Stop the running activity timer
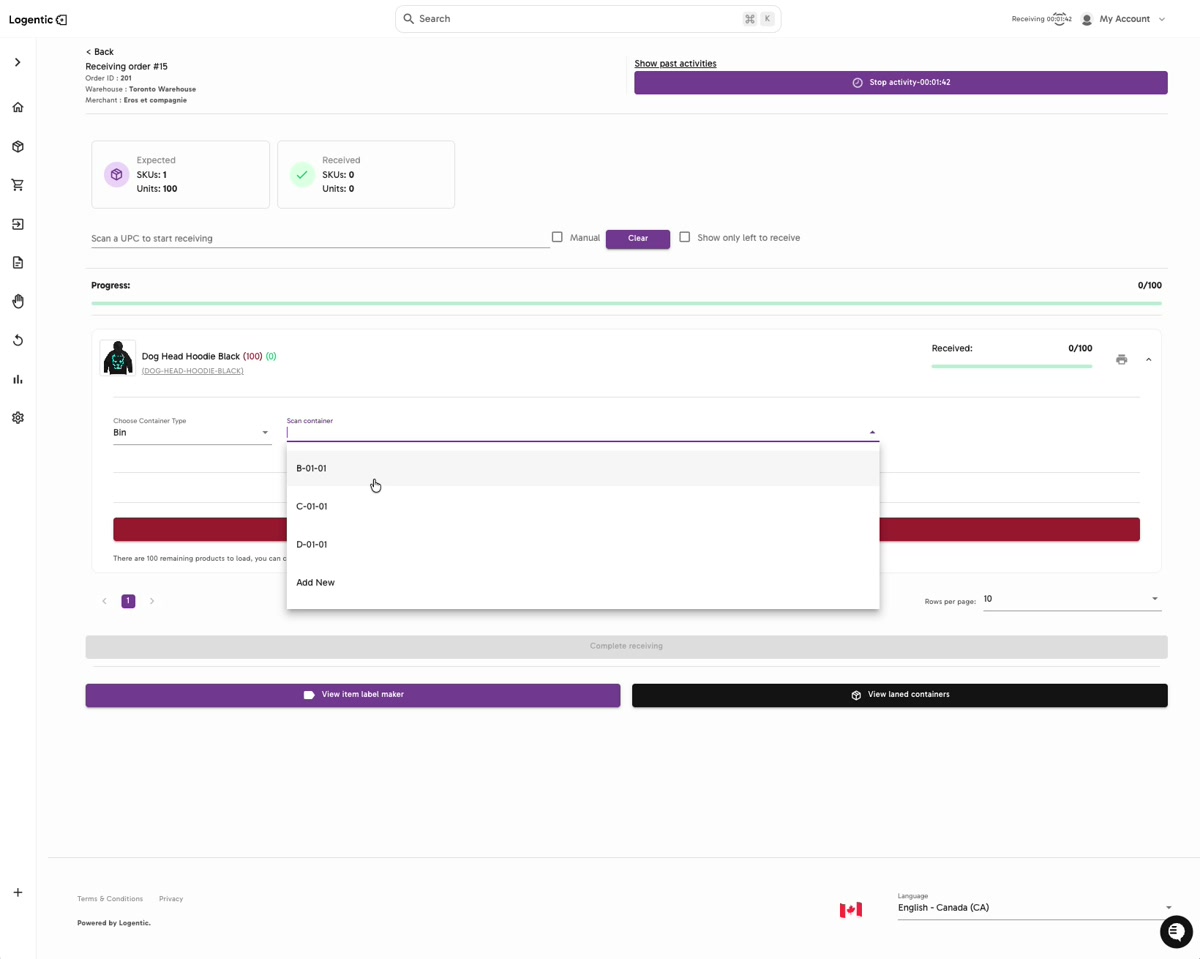This screenshot has width=1200, height=959. pyautogui.click(x=900, y=82)
